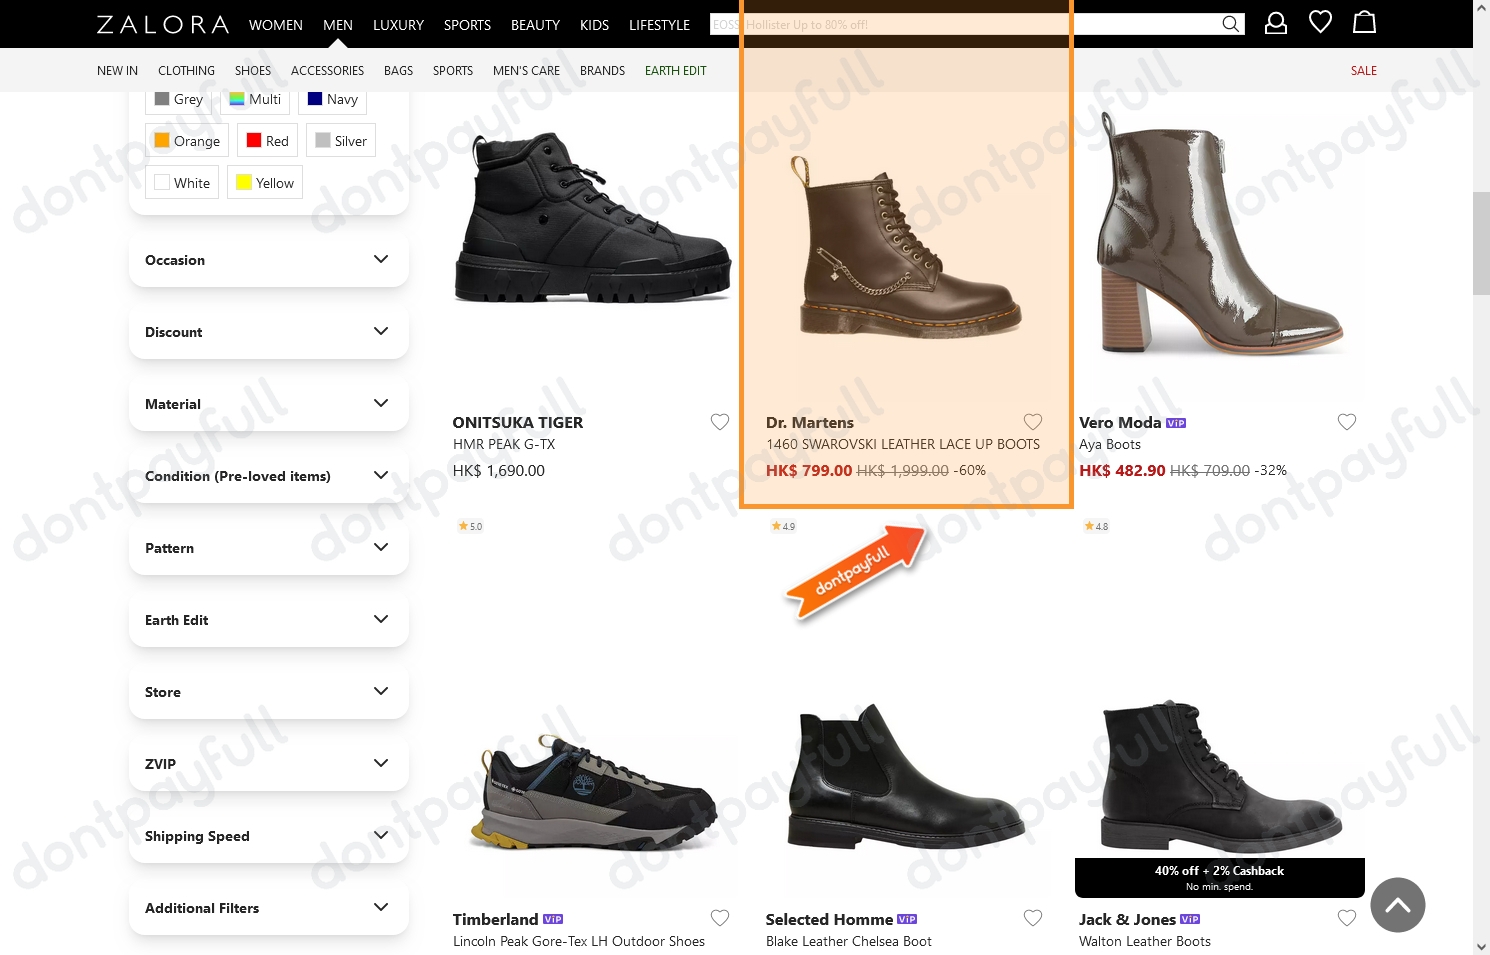Expand the Pattern filter
This screenshot has width=1490, height=955.
coord(268,548)
